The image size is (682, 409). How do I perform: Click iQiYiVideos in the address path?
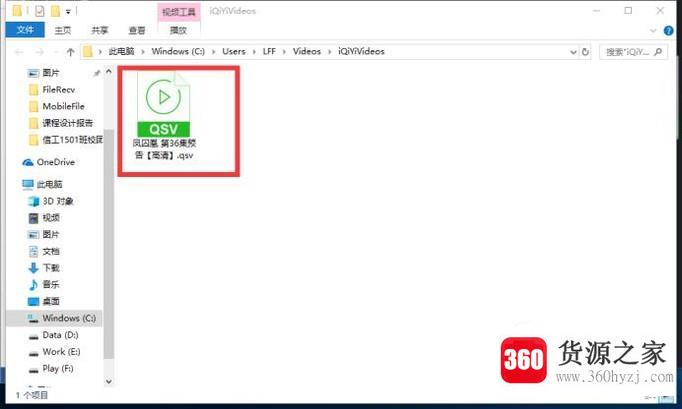click(361, 51)
